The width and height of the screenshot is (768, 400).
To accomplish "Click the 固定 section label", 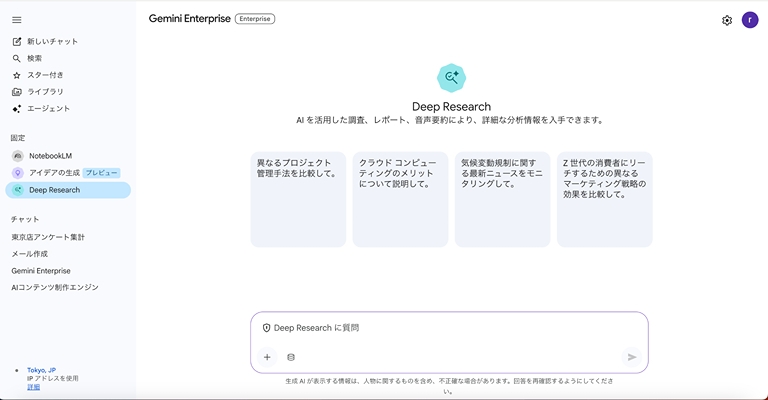I will click(x=18, y=138).
